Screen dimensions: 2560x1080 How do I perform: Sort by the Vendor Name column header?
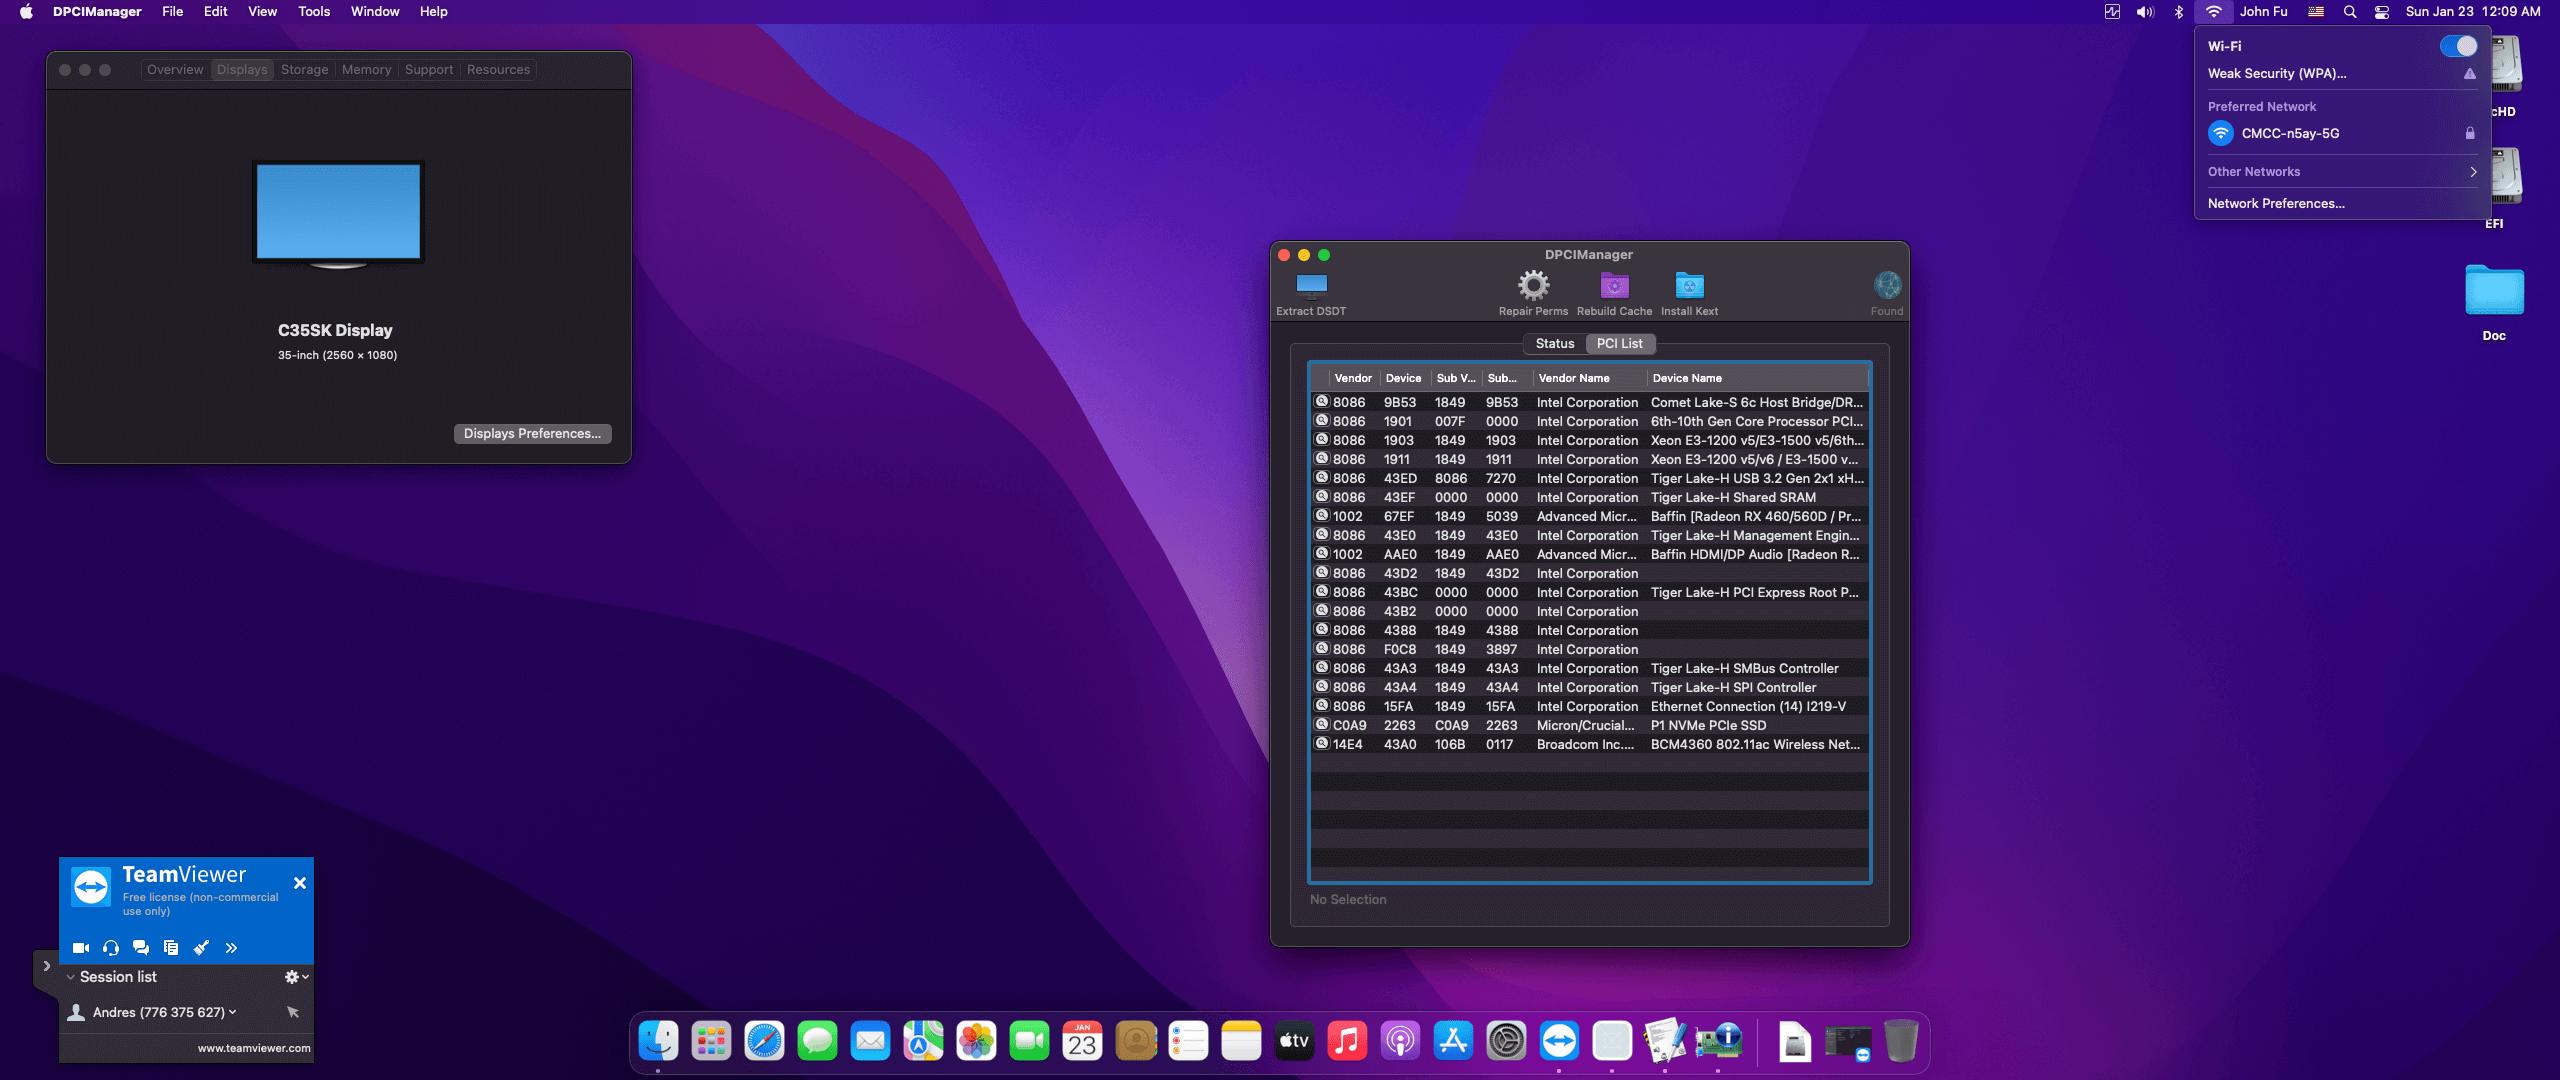1590,378
